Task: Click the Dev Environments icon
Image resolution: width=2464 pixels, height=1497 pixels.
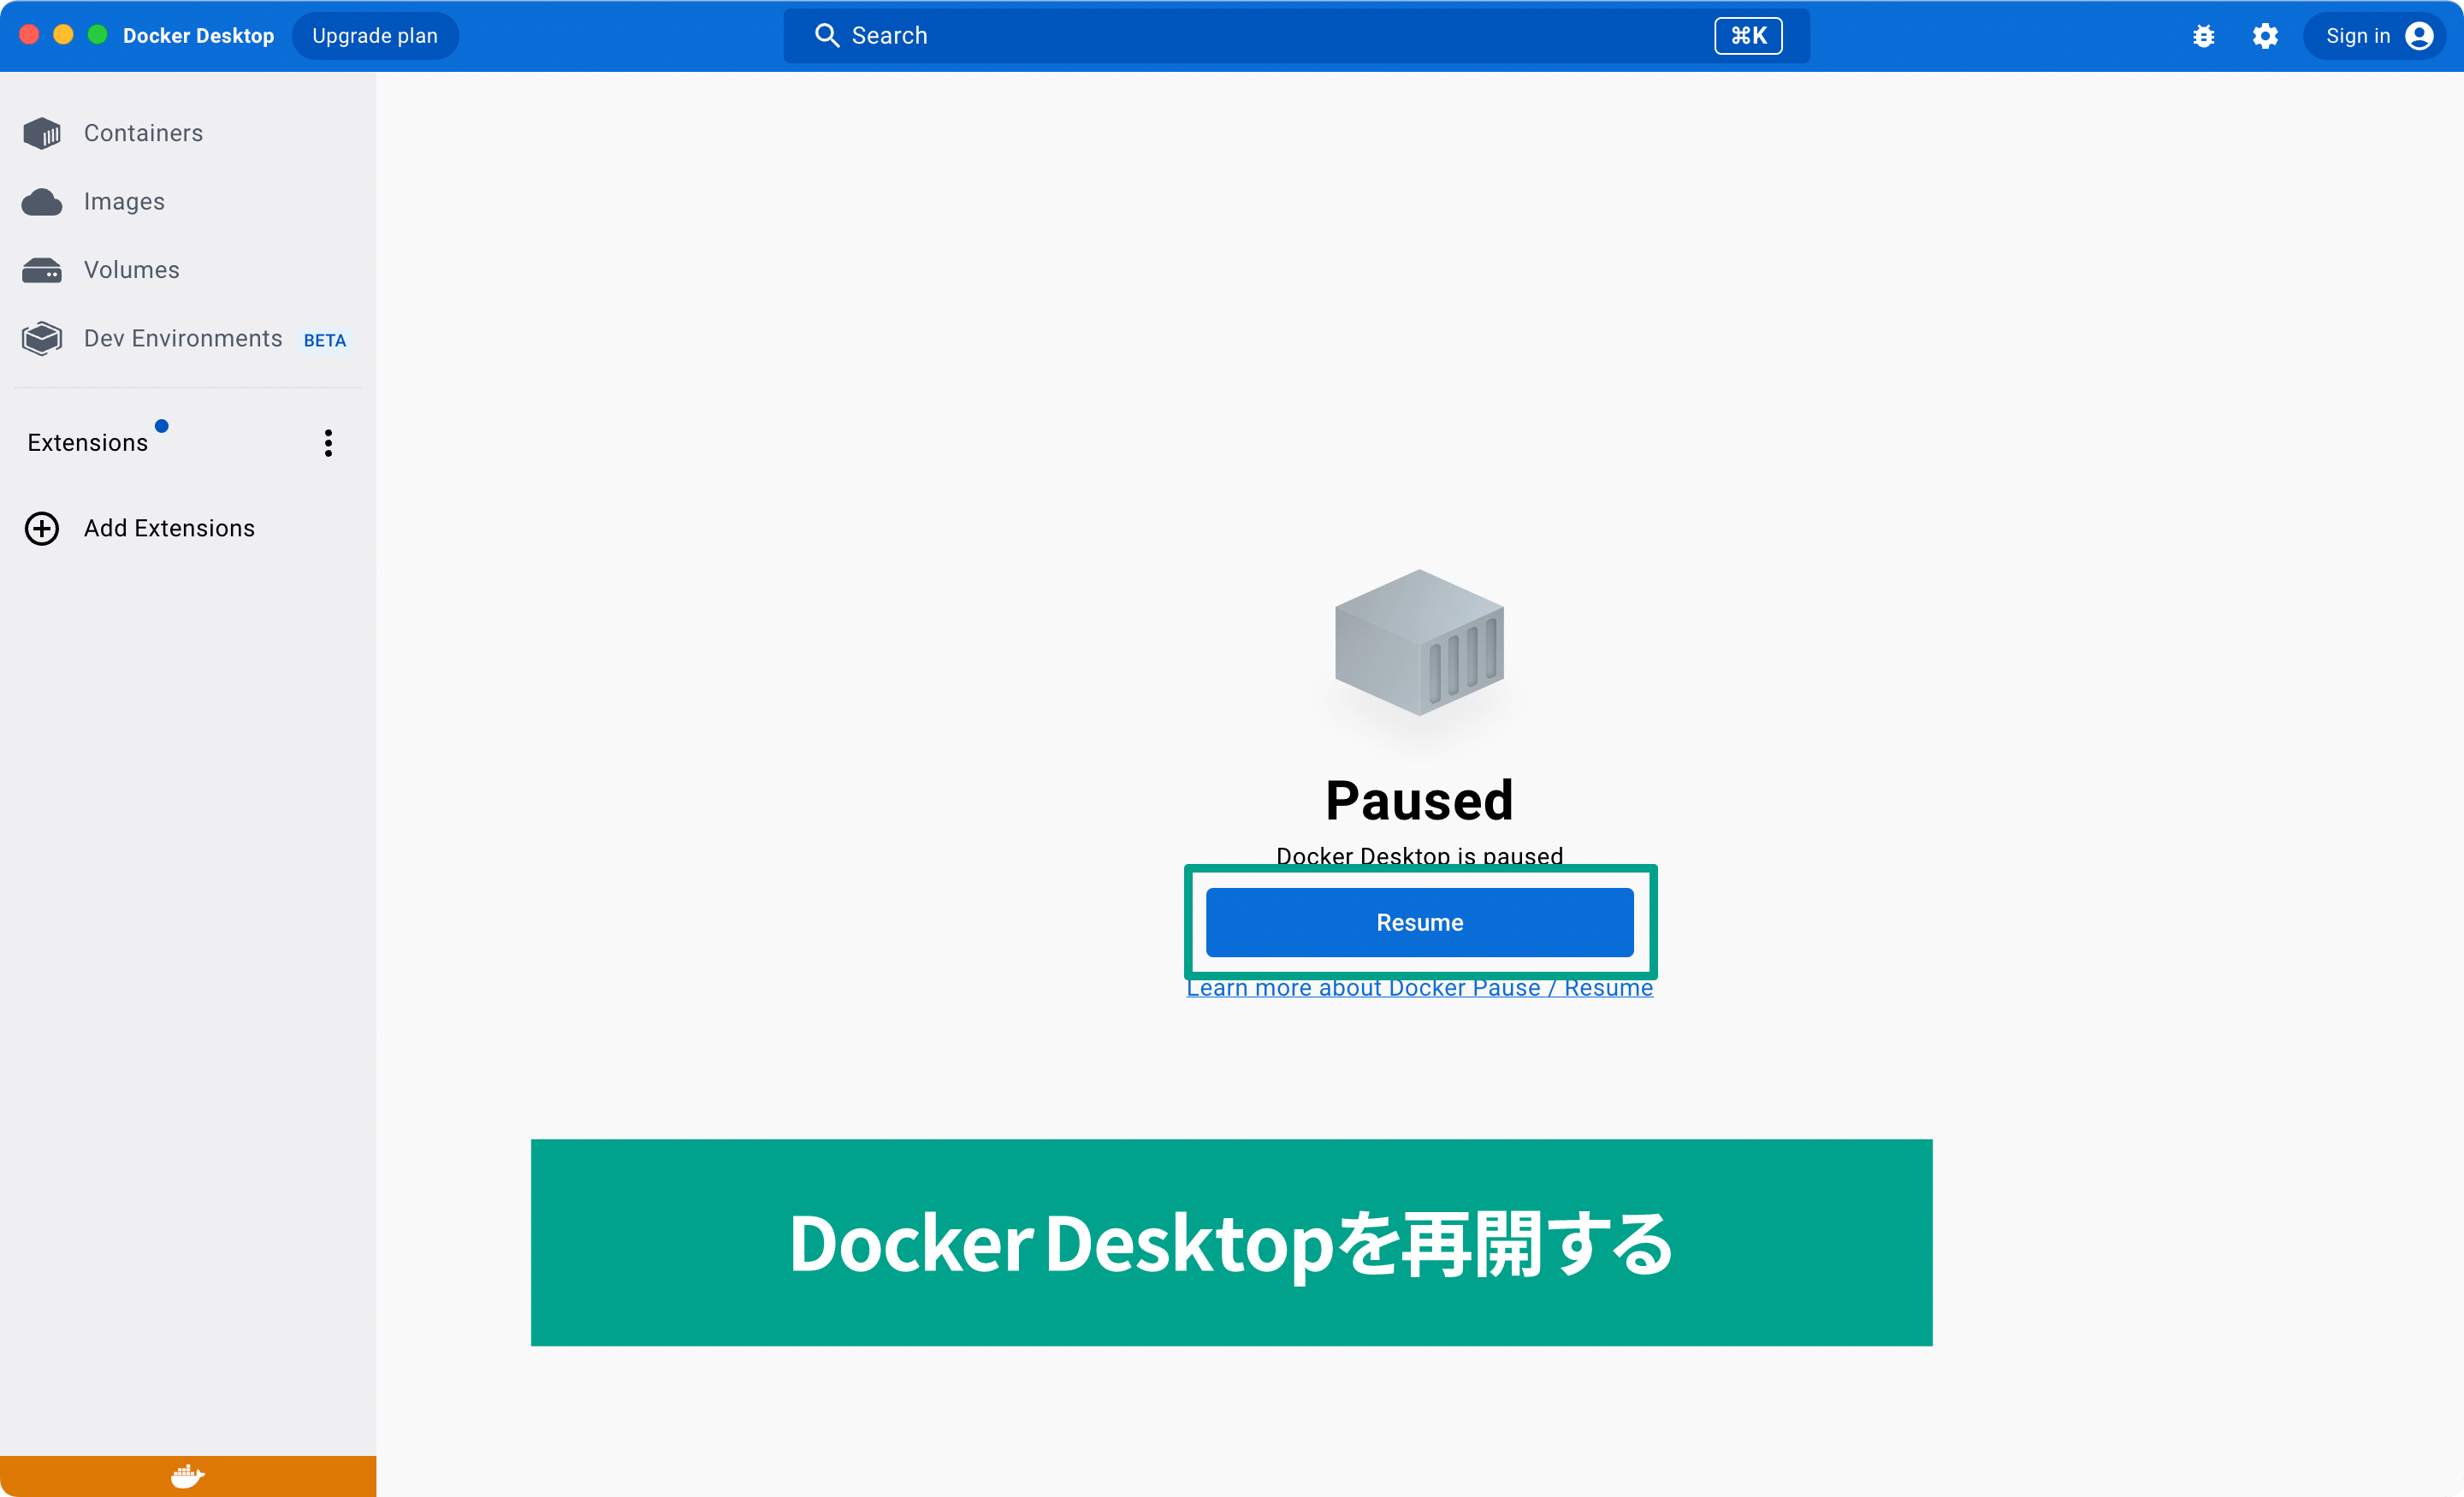Action: pyautogui.click(x=42, y=339)
